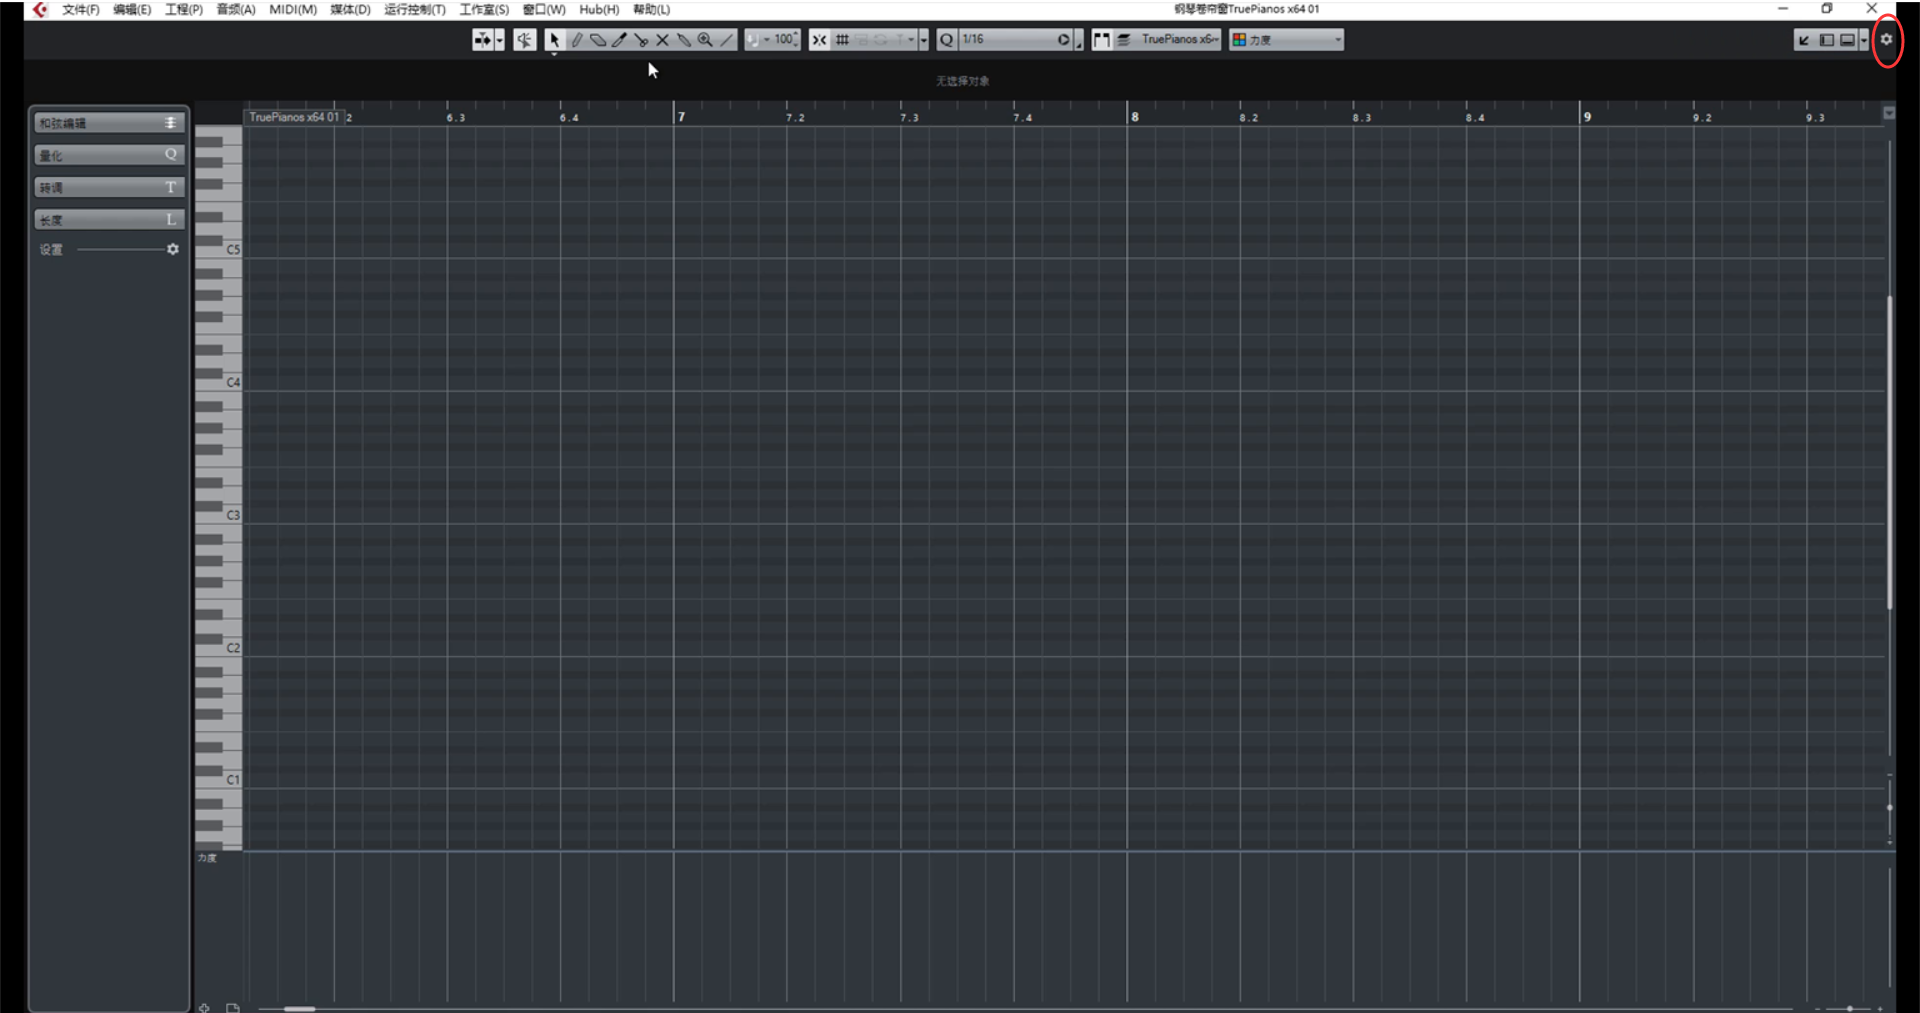Open the 工程(P) menu

pyautogui.click(x=183, y=9)
